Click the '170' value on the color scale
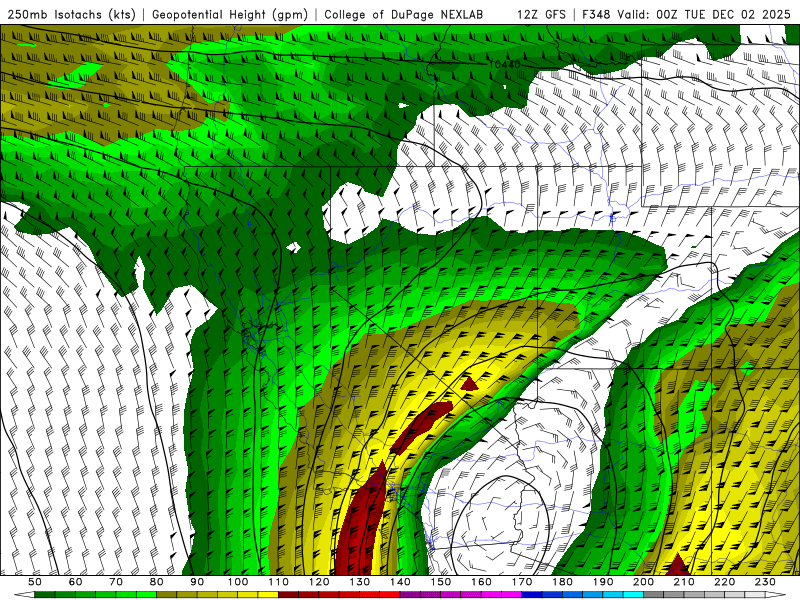 [522, 582]
